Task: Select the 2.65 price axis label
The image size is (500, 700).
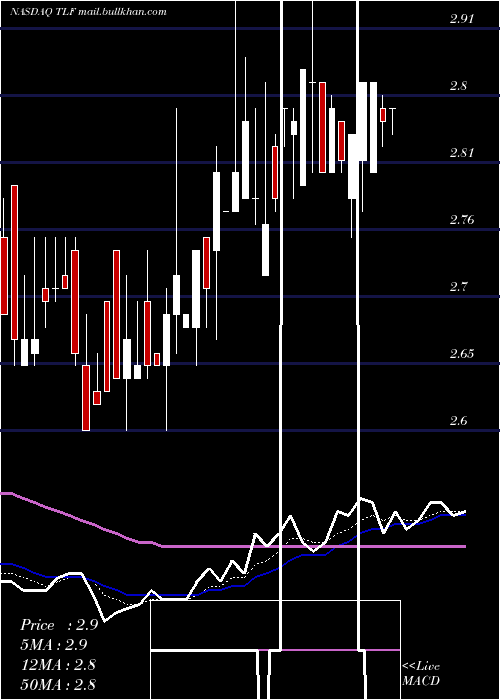Action: tap(462, 354)
